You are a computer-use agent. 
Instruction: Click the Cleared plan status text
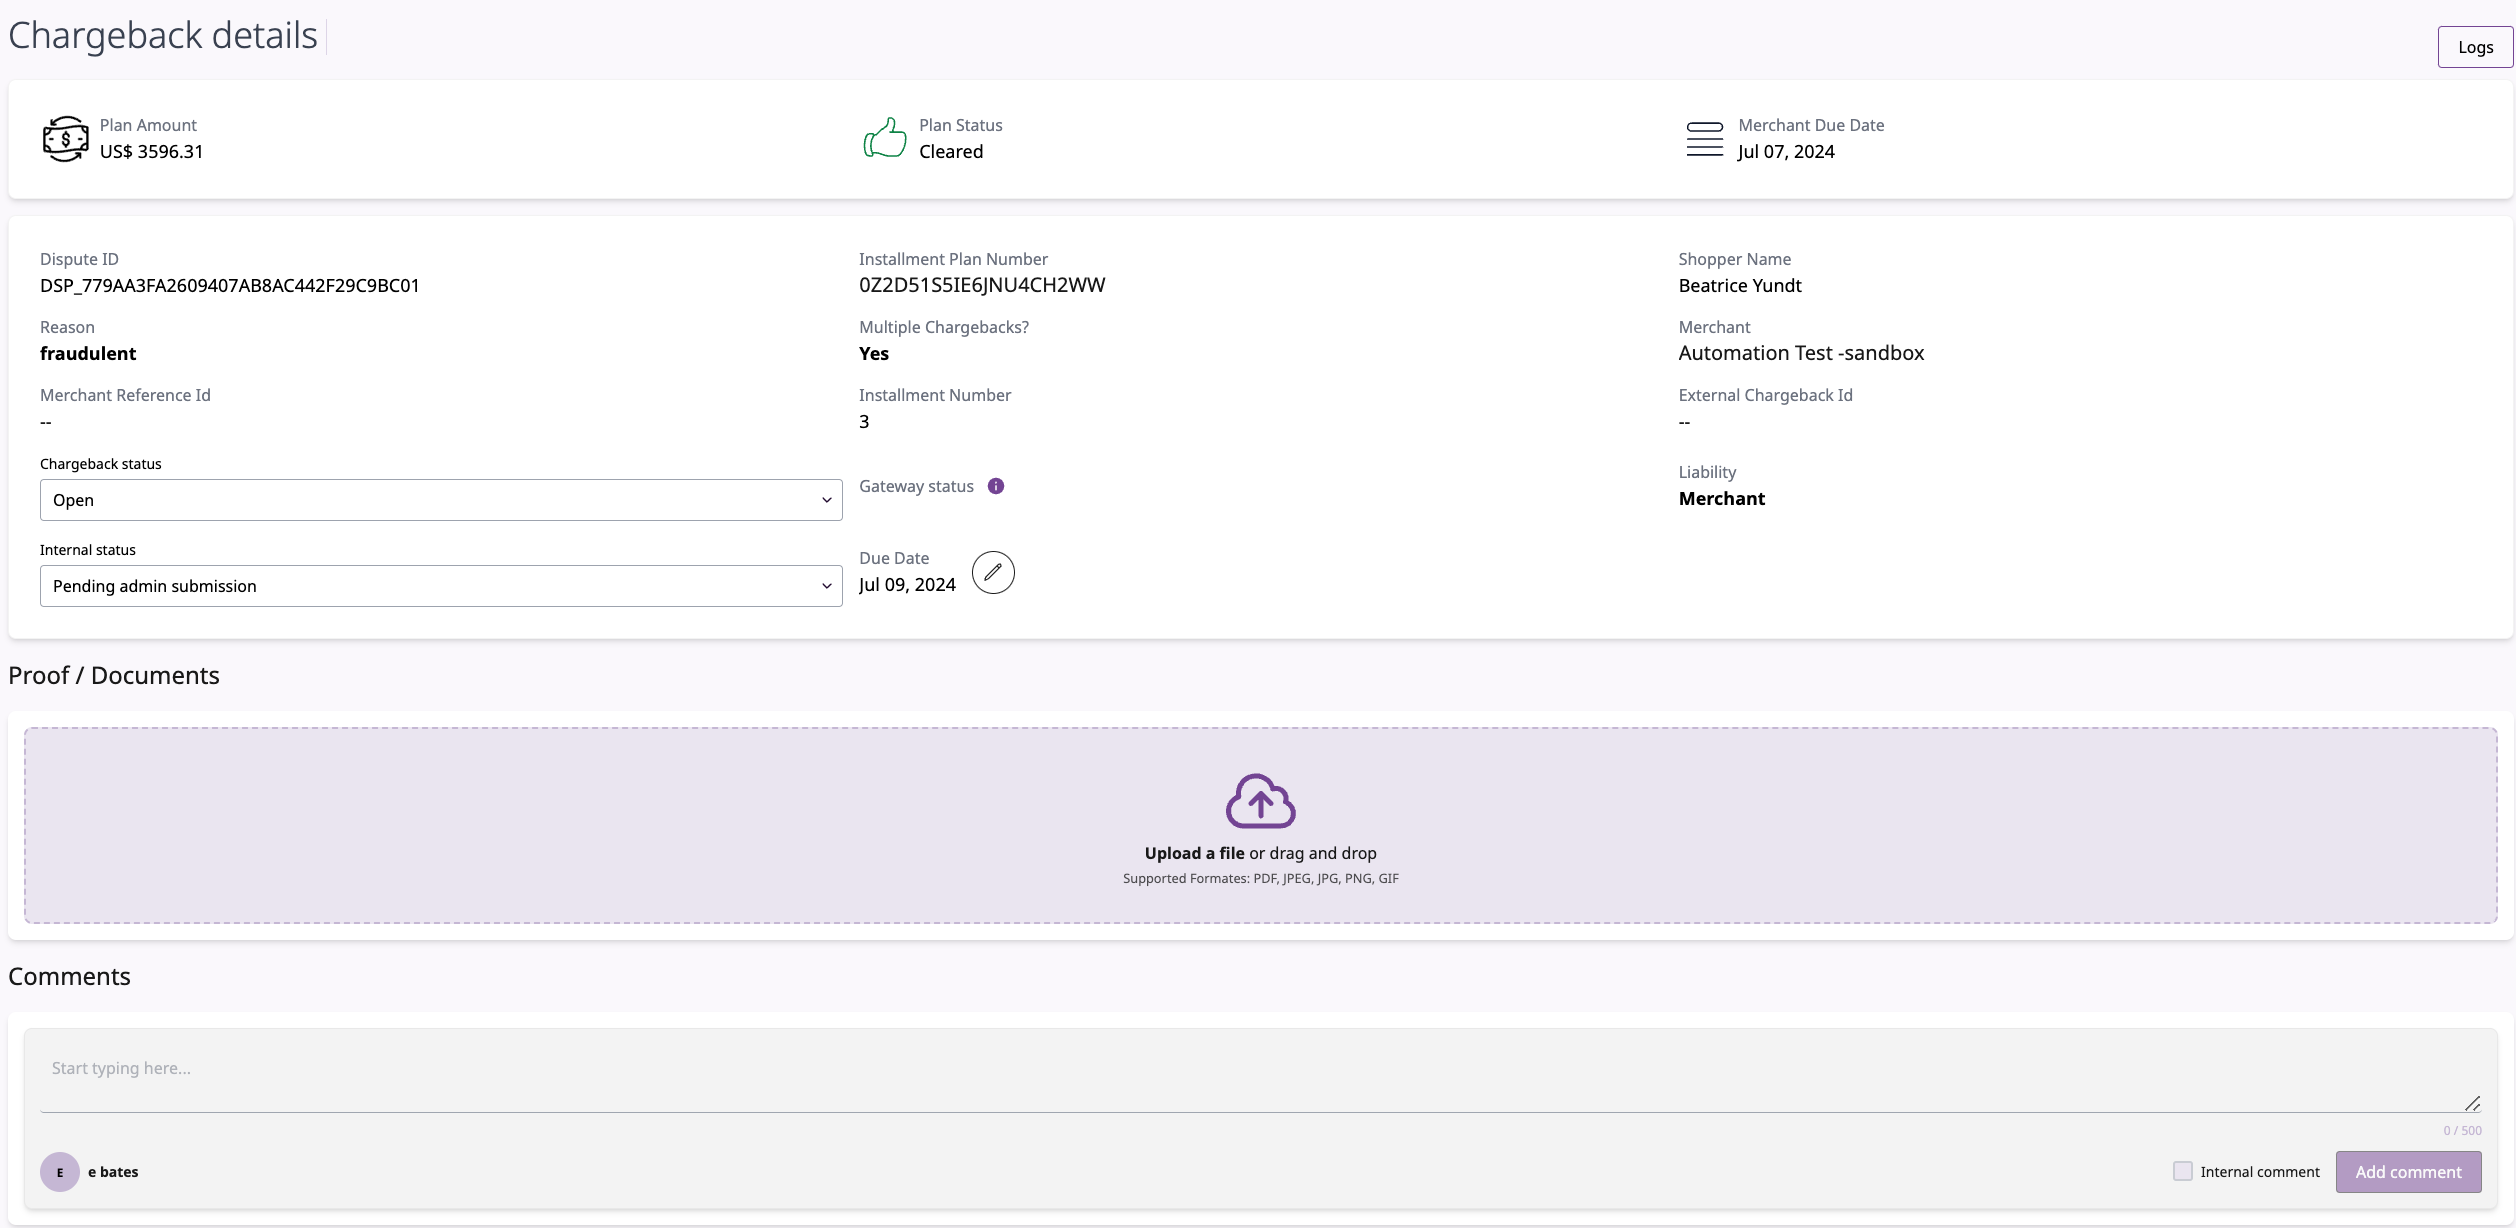pyautogui.click(x=951, y=152)
